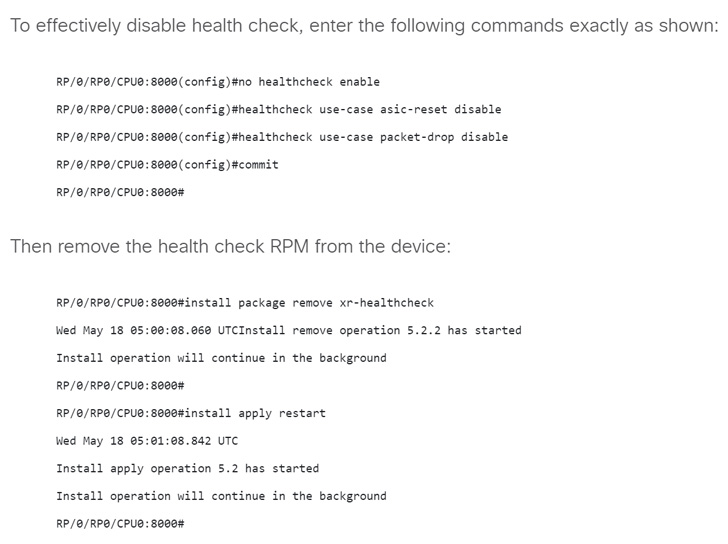728x544 pixels.
Task: Click the last 'Install operation will continue' line
Action: tap(221, 496)
